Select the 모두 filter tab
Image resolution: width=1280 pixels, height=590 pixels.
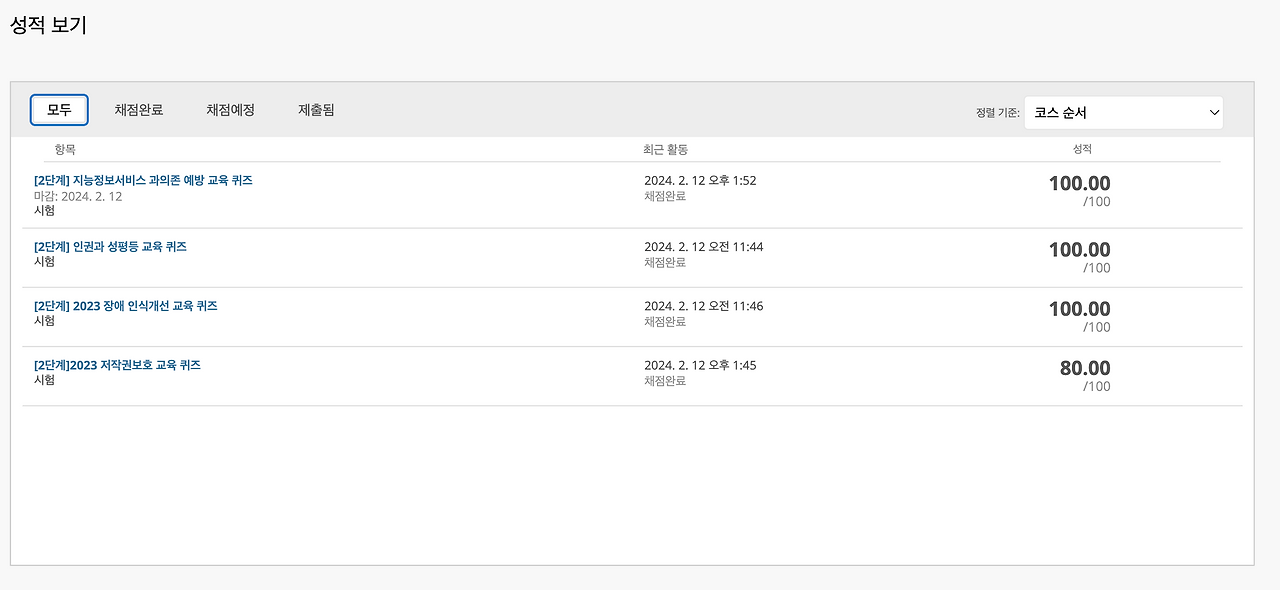pos(58,110)
